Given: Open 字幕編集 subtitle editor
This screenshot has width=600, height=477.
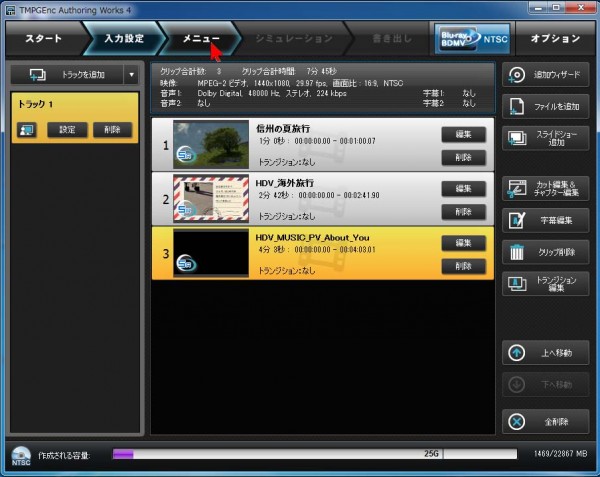Looking at the screenshot, I should coord(545,220).
